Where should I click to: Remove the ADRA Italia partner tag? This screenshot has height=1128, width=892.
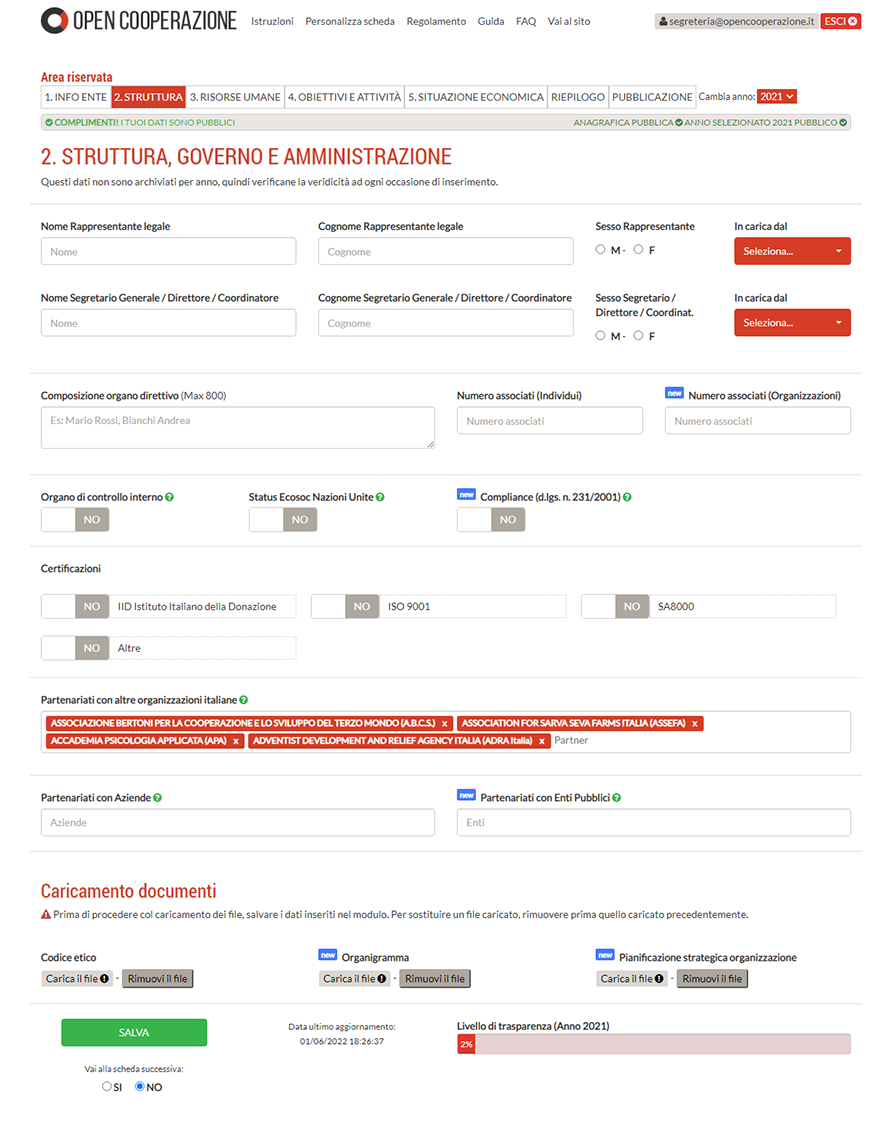[542, 741]
